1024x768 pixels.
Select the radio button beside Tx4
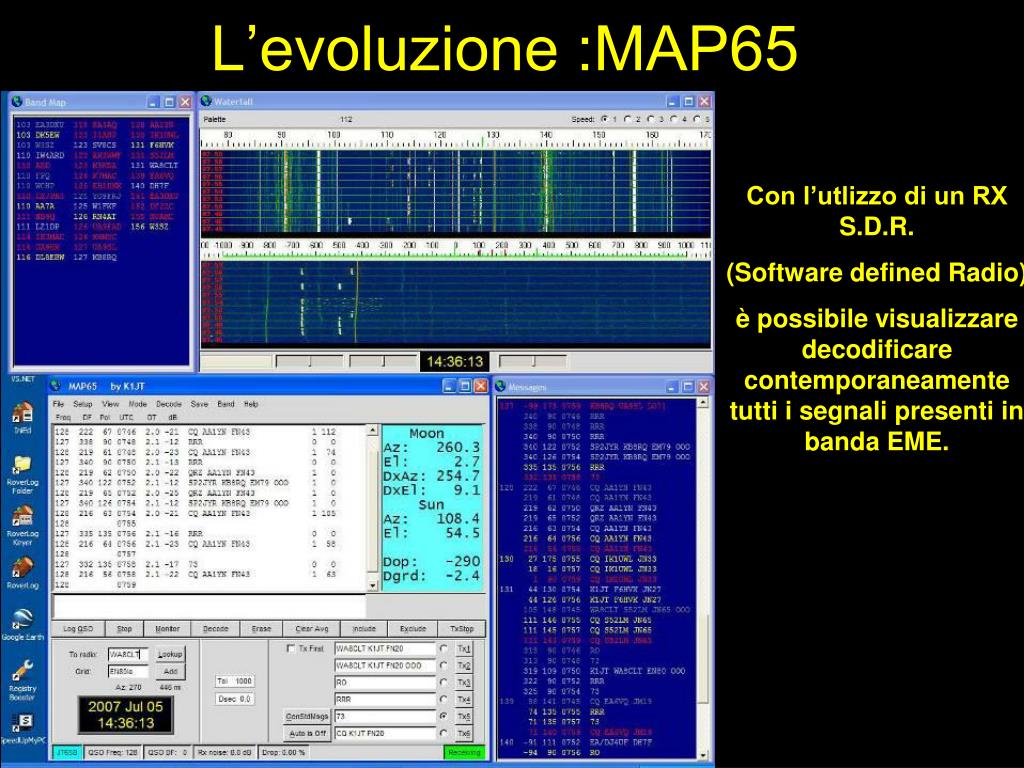(444, 699)
